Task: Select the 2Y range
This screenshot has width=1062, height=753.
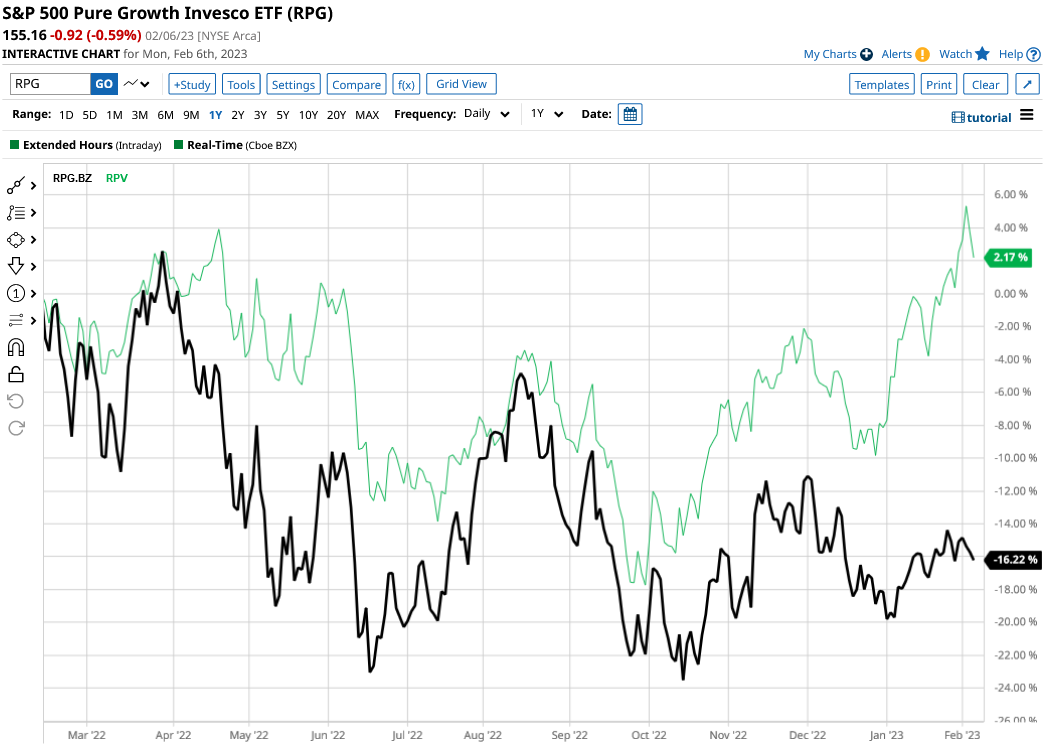Action: coord(238,115)
